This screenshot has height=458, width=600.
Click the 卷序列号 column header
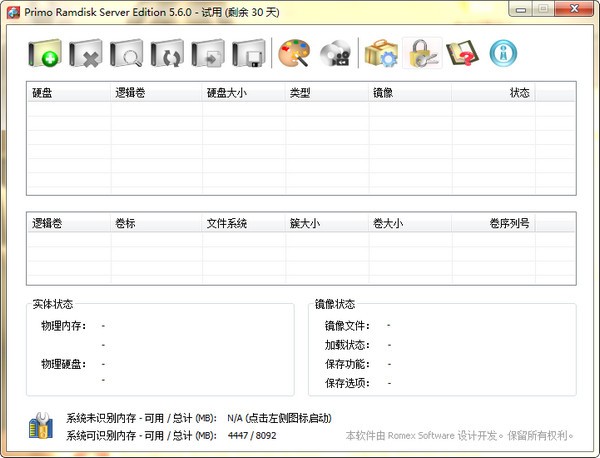pyautogui.click(x=509, y=224)
